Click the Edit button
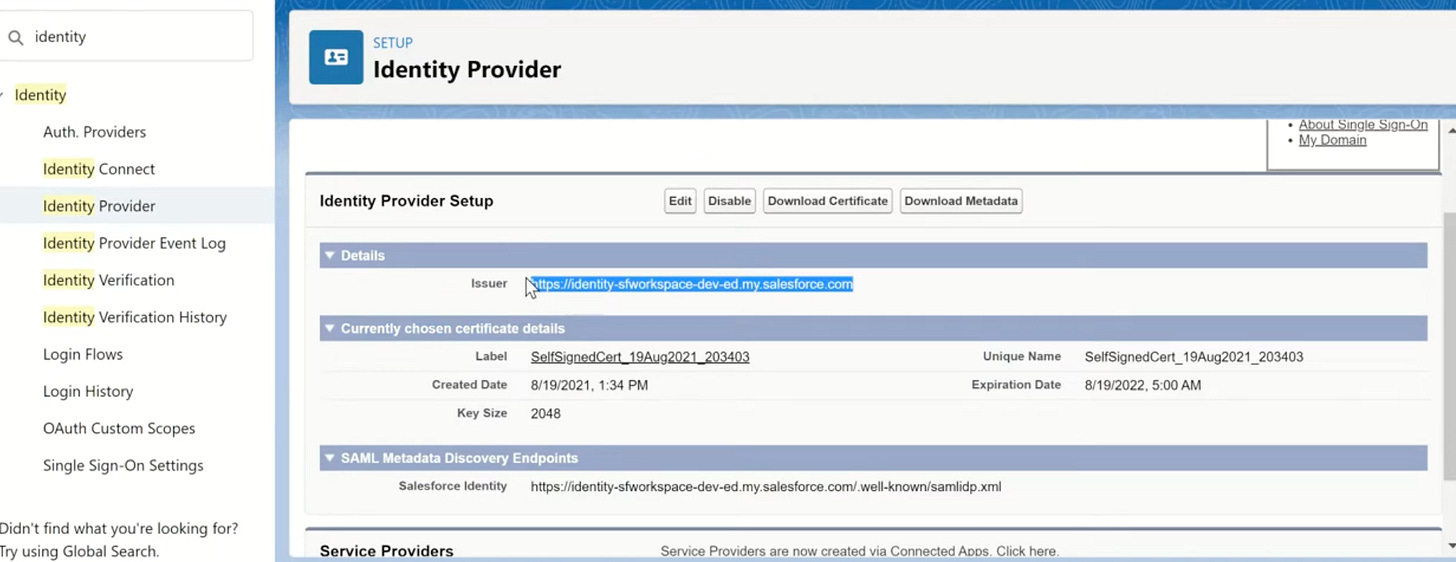Viewport: 1456px width, 562px height. click(x=680, y=201)
